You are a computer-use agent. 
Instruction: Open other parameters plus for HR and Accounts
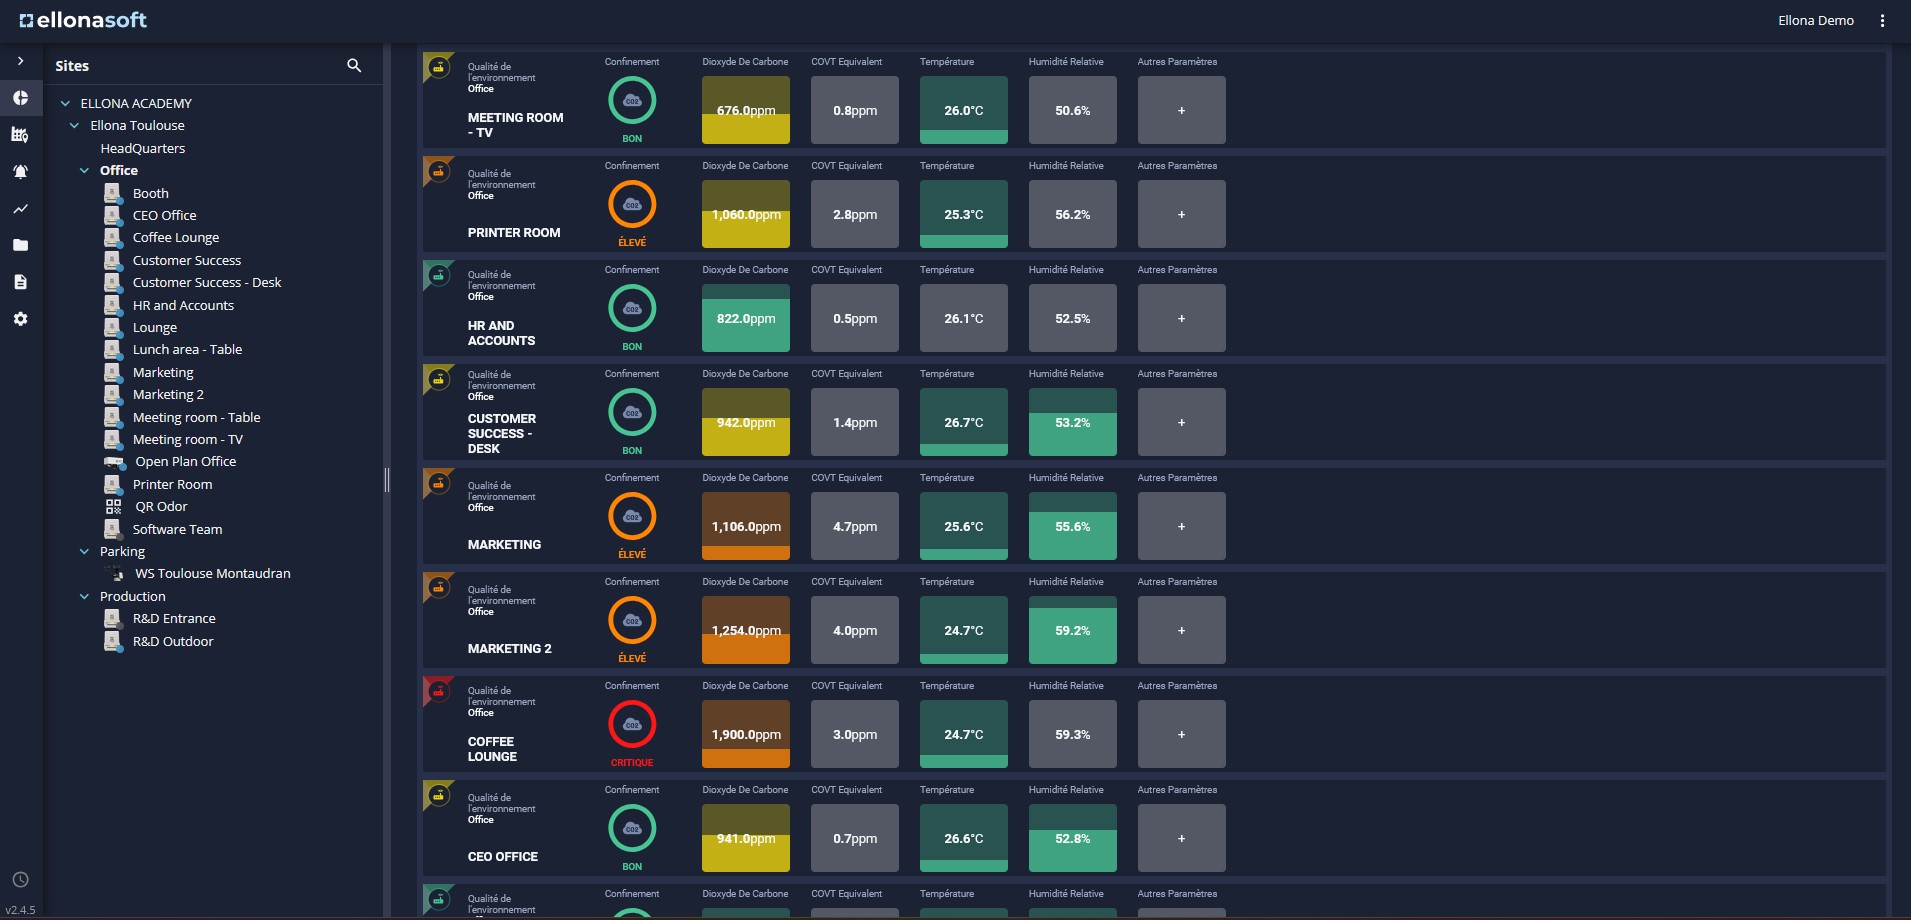(x=1181, y=318)
